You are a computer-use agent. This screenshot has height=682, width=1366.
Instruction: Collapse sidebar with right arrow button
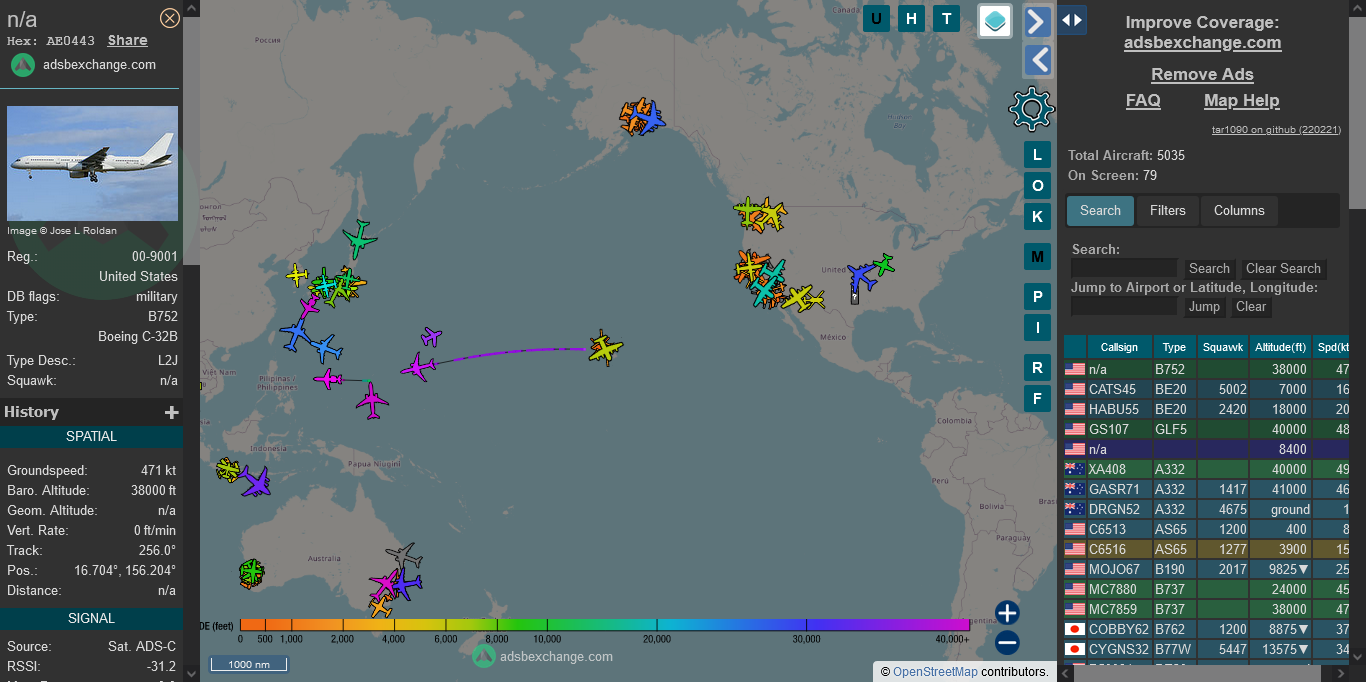pyautogui.click(x=1038, y=21)
